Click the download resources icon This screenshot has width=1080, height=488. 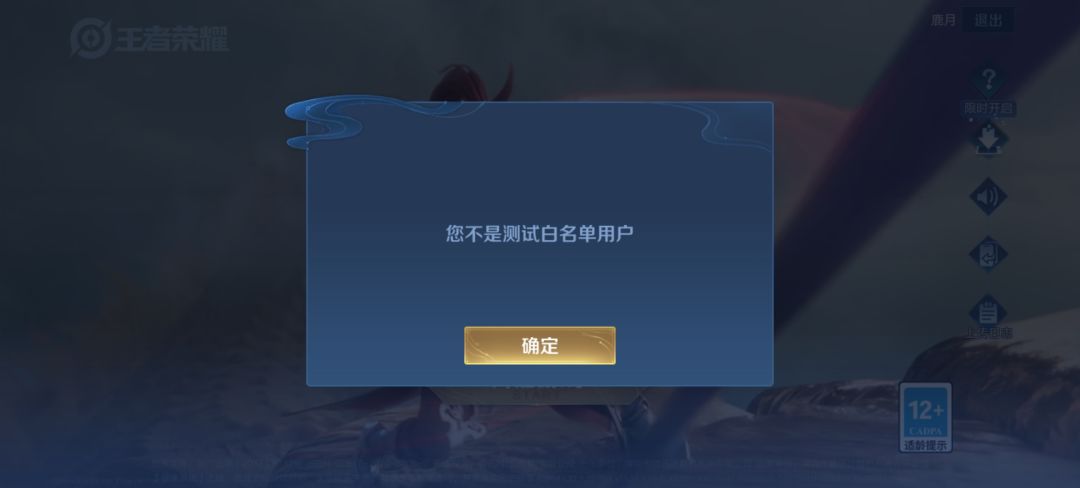[x=988, y=138]
